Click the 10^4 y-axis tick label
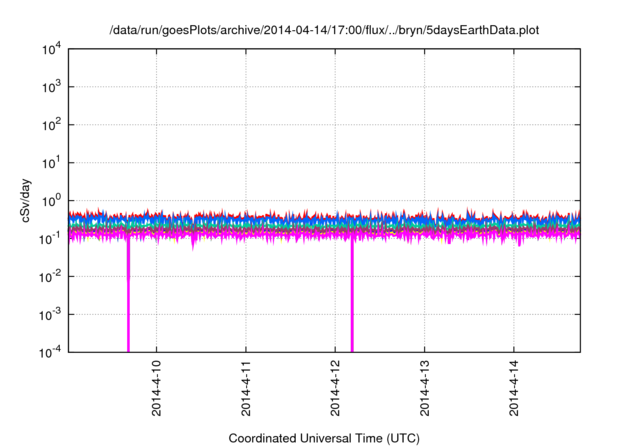Viewport: 640px width, 448px height. [x=52, y=49]
